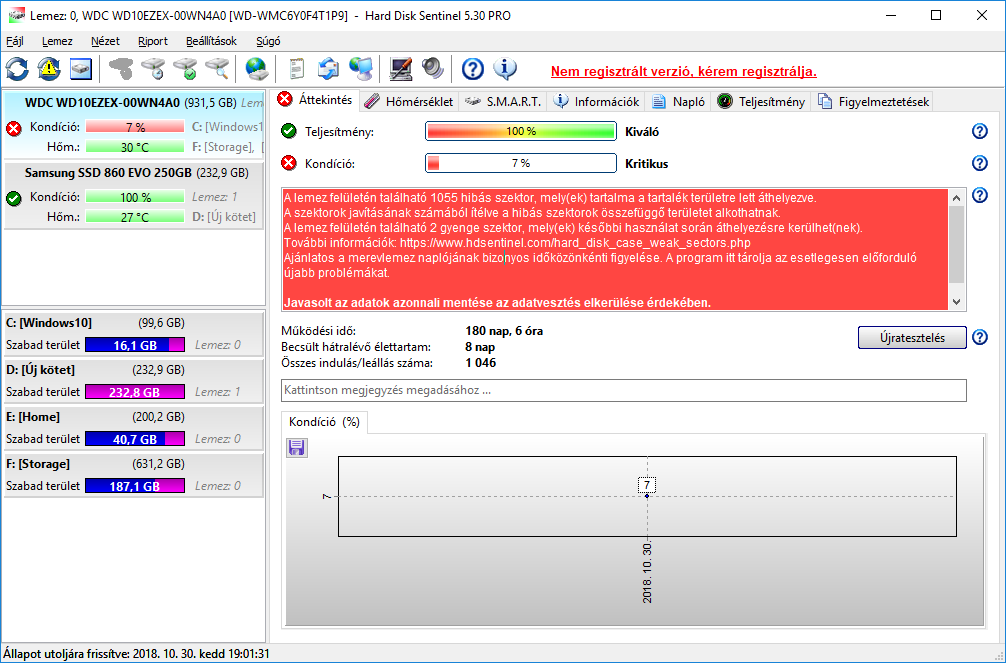Click red error icon beside WDC disk Kondíció
The height and width of the screenshot is (663, 1006).
click(13, 128)
